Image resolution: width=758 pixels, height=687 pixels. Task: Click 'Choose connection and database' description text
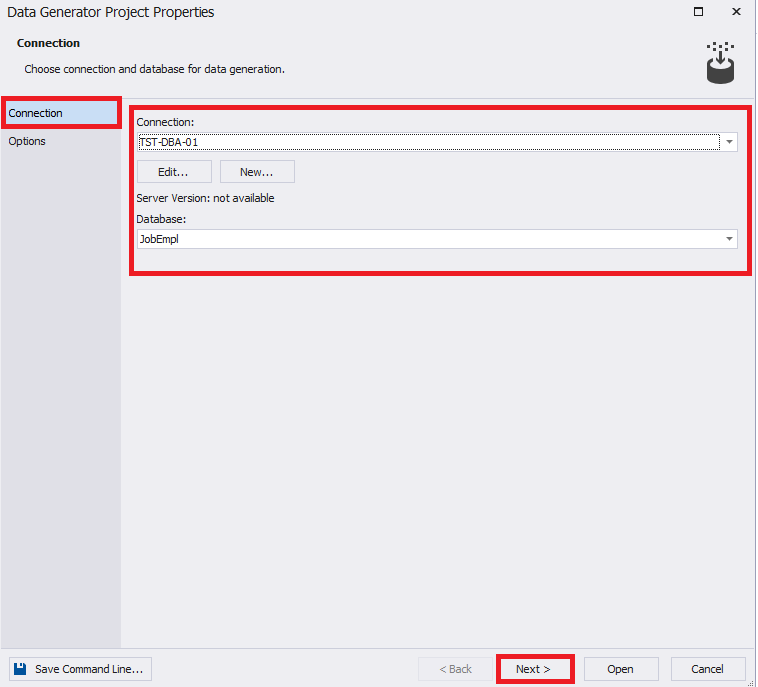pos(154,69)
